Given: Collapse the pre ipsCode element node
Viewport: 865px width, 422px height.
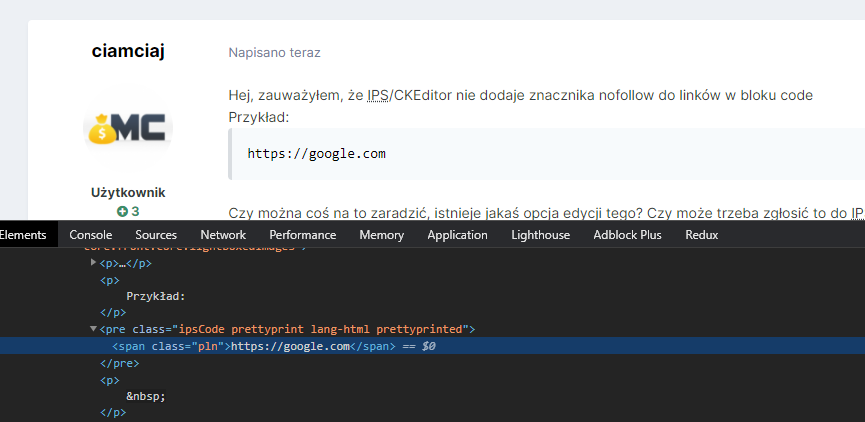Looking at the screenshot, I should pos(94,329).
